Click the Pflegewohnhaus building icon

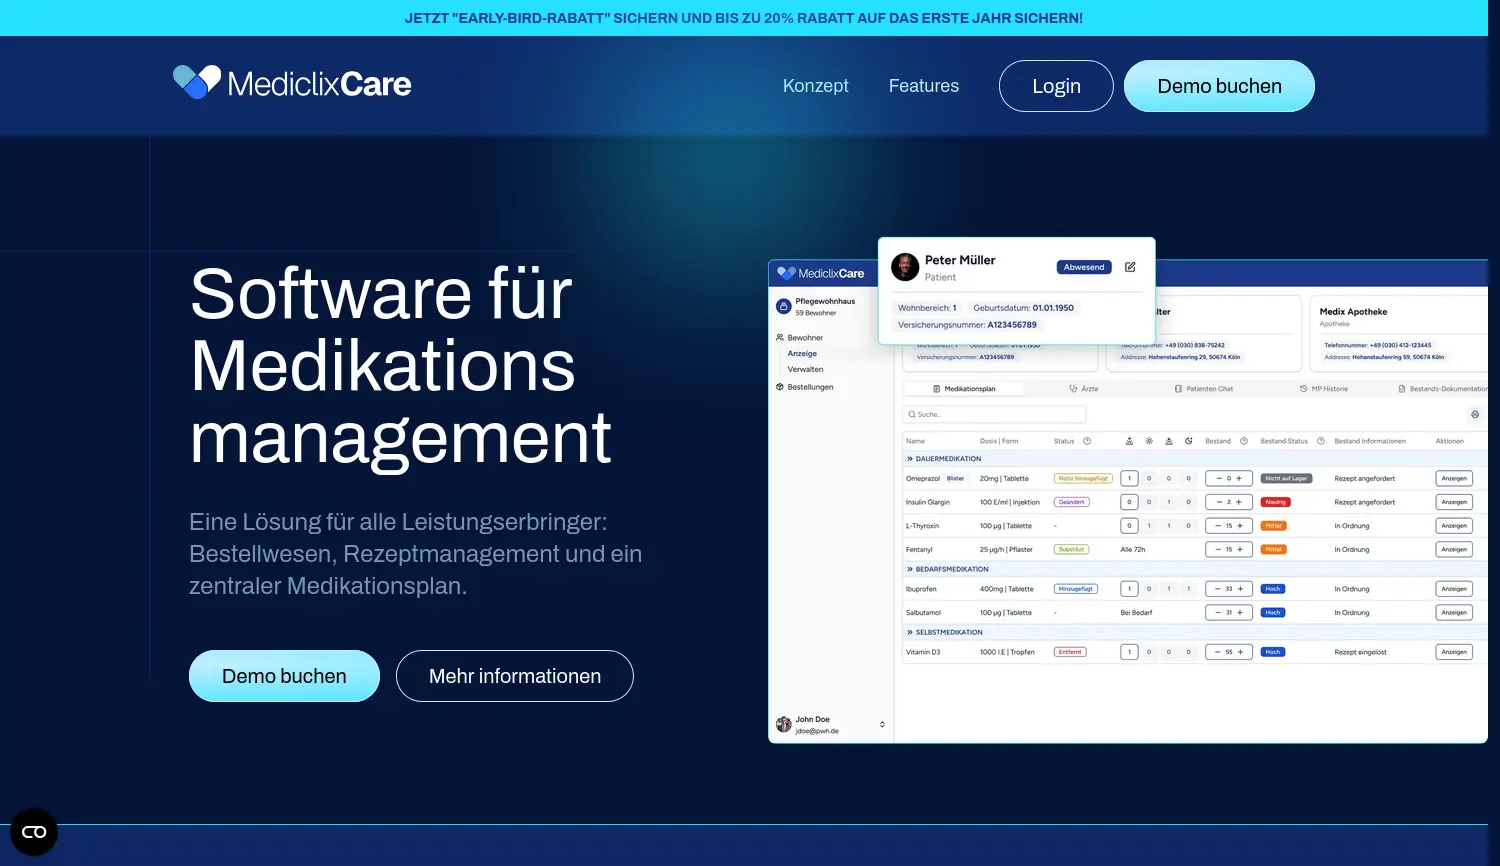tap(784, 305)
